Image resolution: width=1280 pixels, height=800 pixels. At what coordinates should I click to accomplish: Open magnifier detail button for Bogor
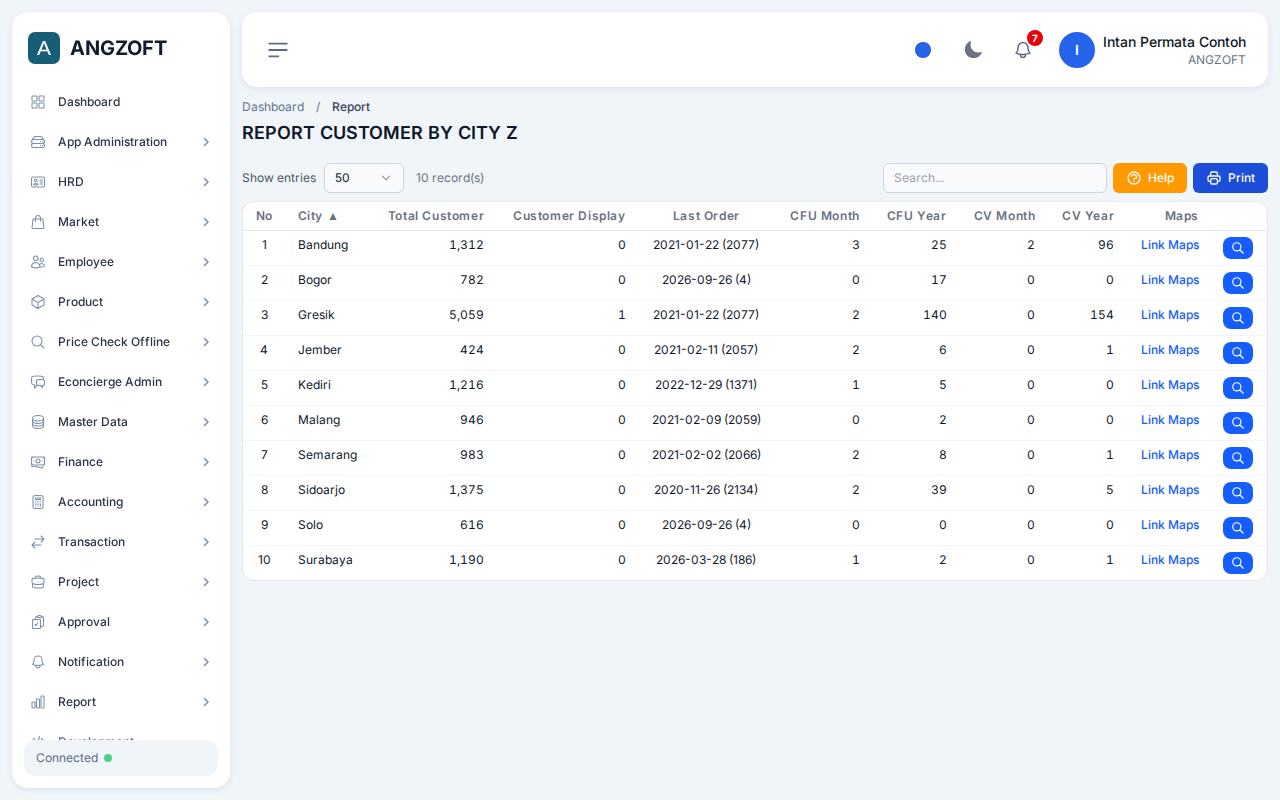tap(1238, 283)
